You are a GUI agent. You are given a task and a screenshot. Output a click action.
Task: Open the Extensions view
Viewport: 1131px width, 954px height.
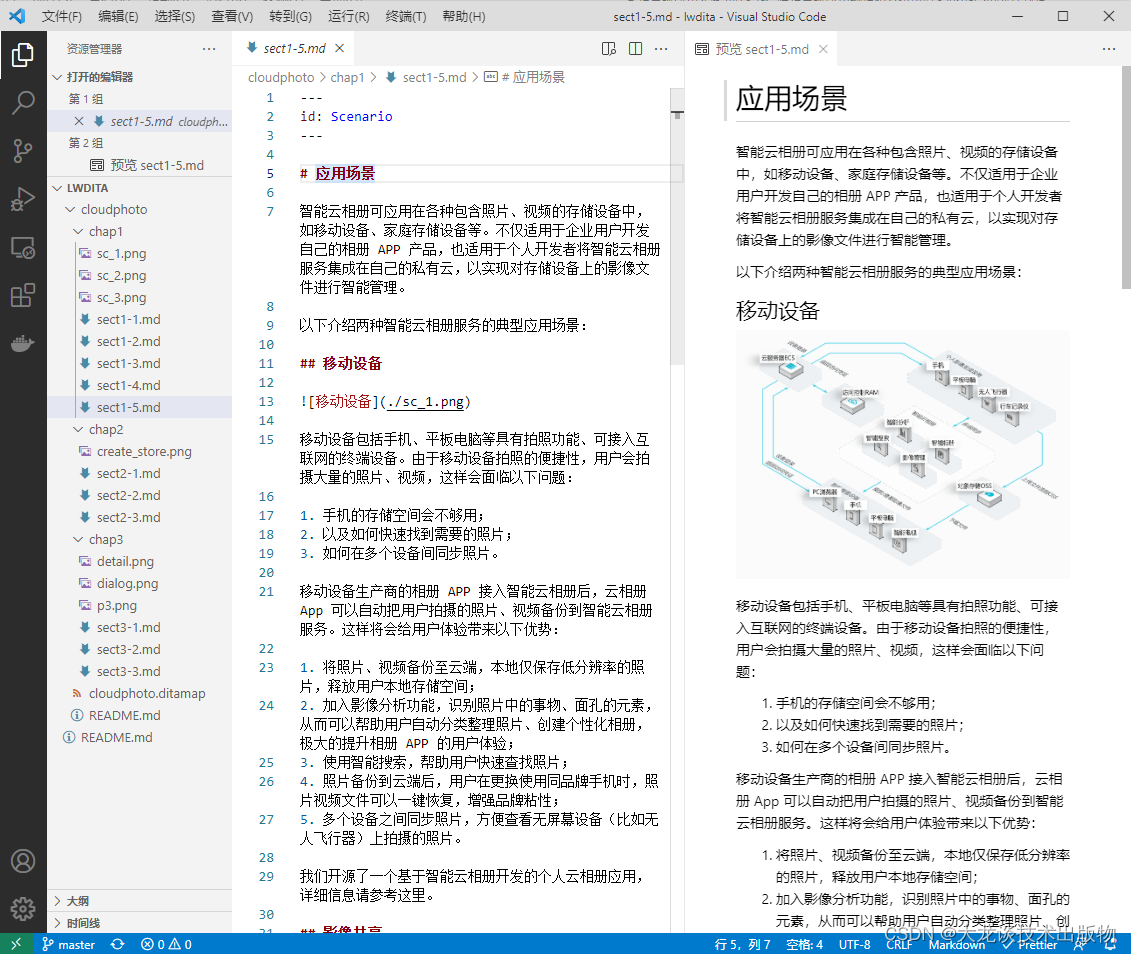coord(23,295)
